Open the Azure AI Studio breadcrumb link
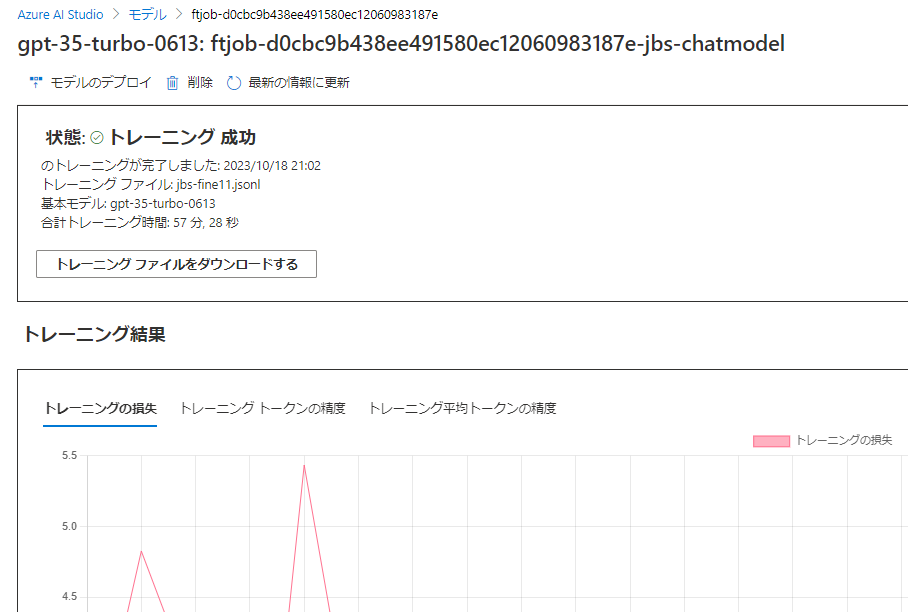This screenshot has width=908, height=612. [60, 14]
